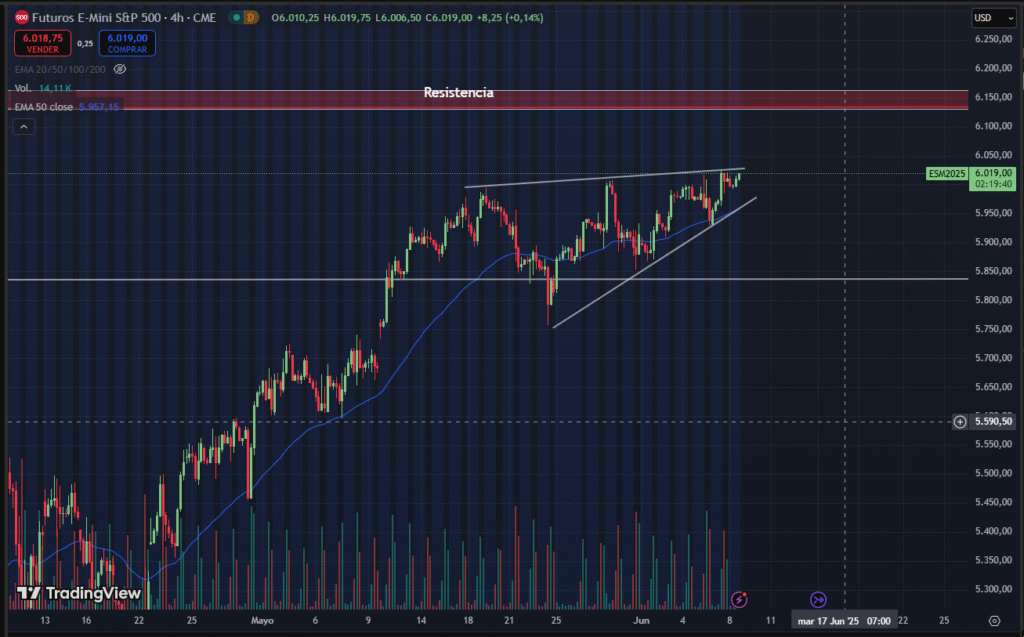Click the green market status dot
The width and height of the screenshot is (1024, 637).
pyautogui.click(x=235, y=17)
